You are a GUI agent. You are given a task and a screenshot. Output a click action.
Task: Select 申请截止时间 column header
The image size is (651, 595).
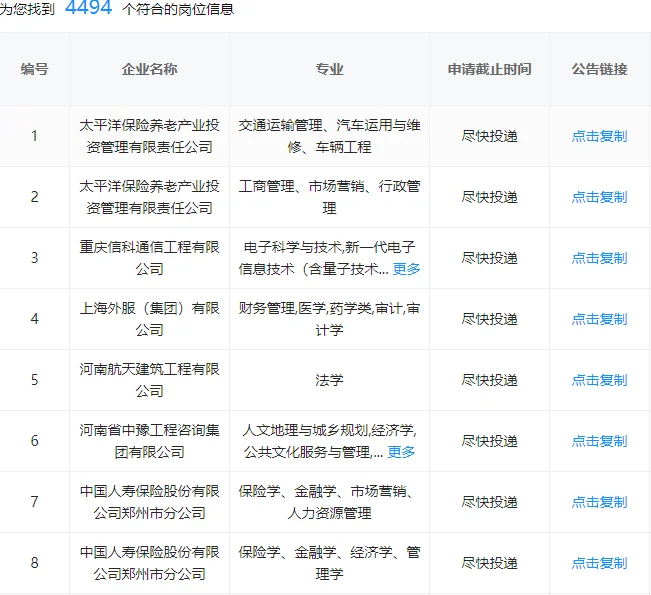pos(489,69)
